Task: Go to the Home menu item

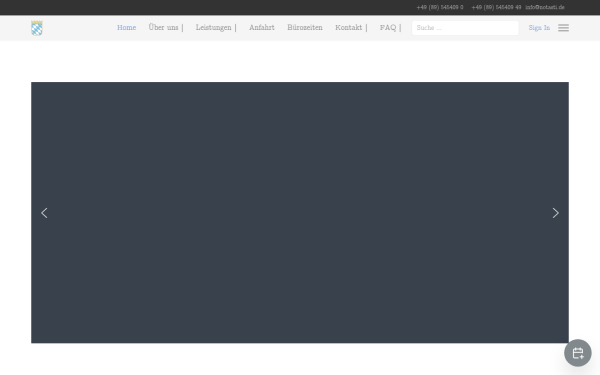Action: [127, 28]
